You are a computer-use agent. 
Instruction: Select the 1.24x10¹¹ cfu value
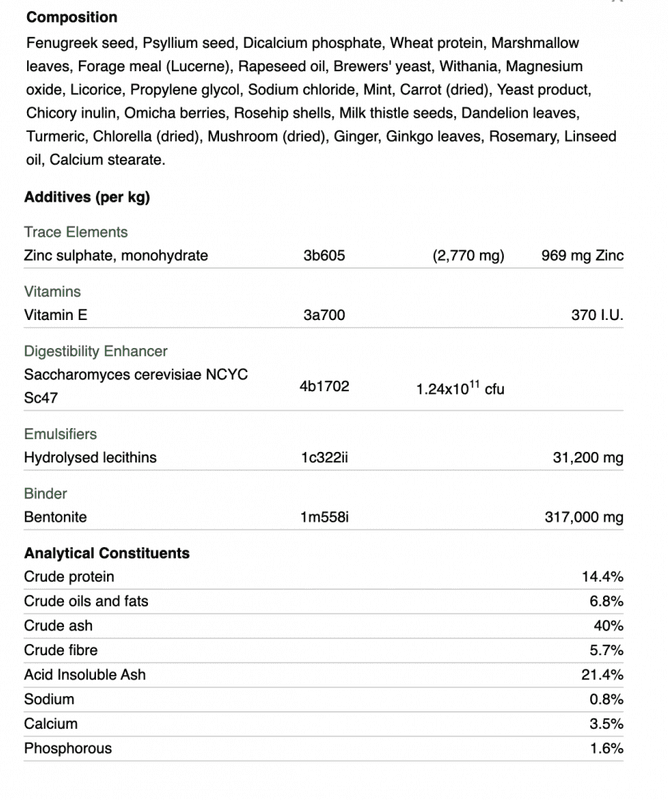pyautogui.click(x=460, y=388)
